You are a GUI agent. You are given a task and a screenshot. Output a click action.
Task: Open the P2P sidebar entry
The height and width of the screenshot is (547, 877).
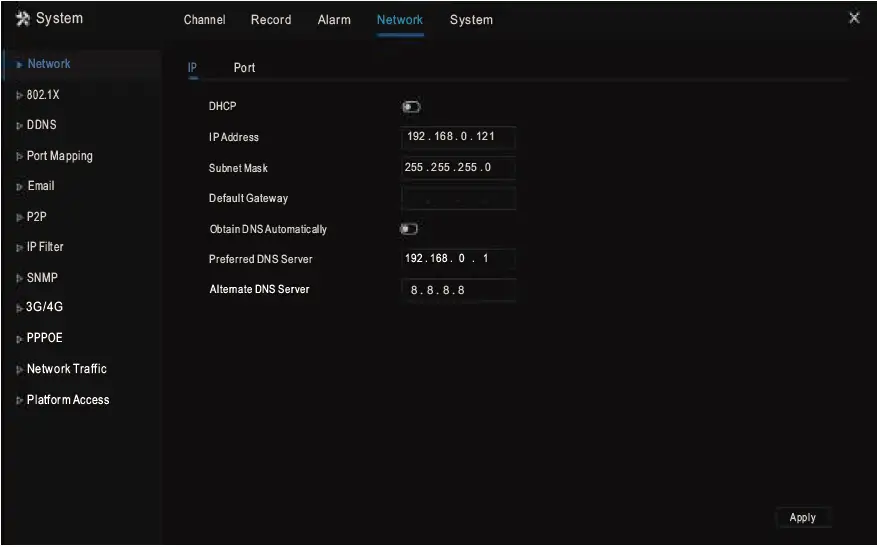click(36, 216)
